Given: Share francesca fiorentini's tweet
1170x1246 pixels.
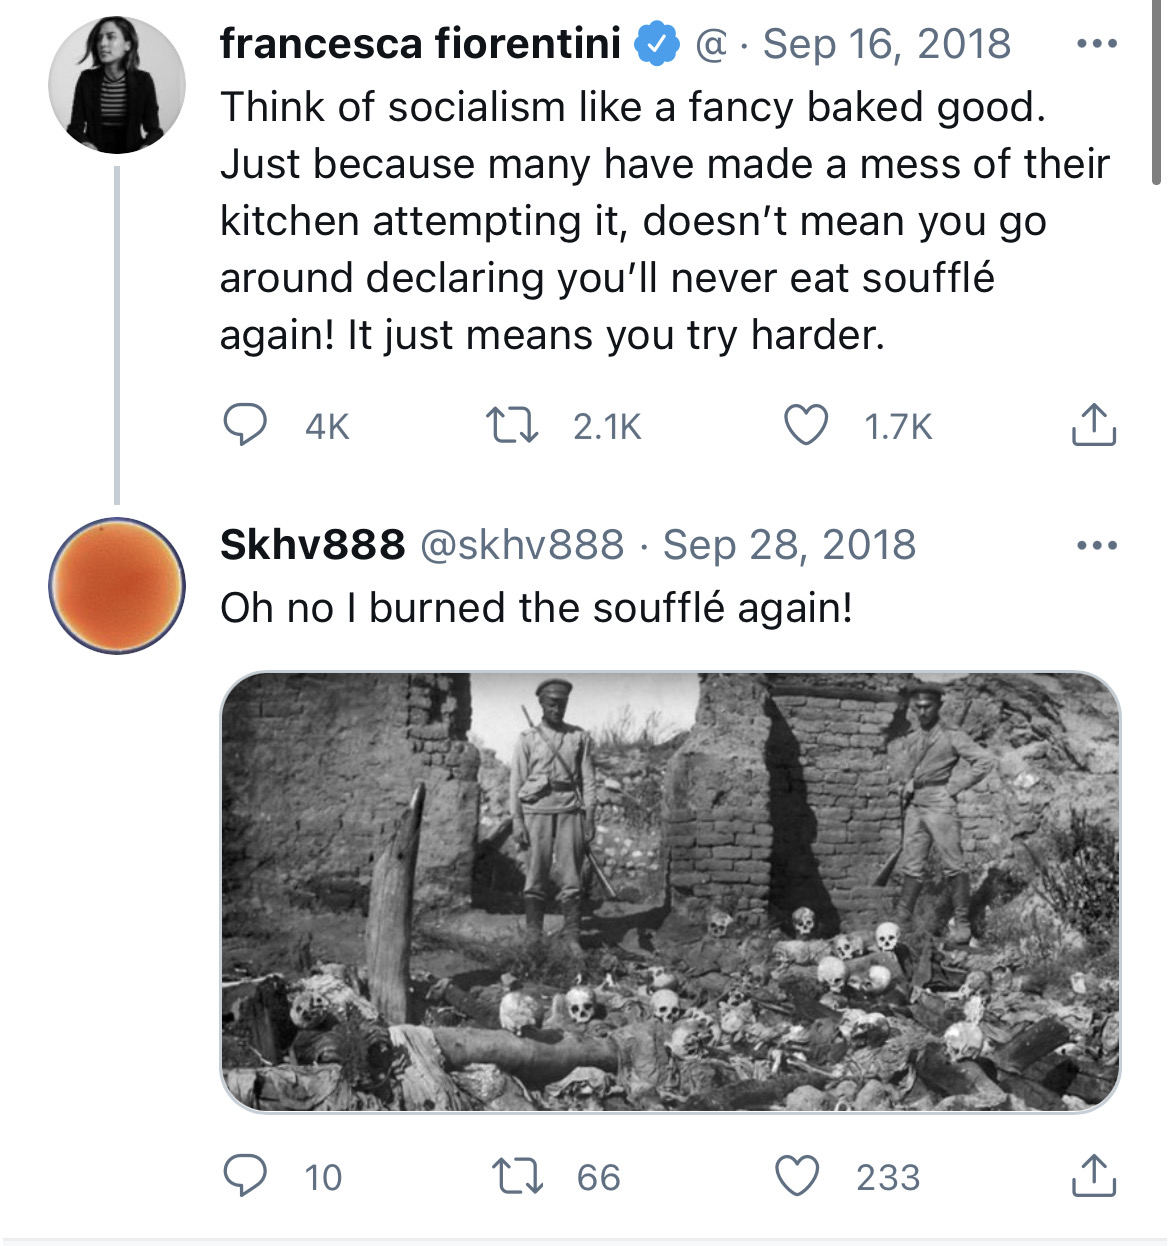Looking at the screenshot, I should point(1093,425).
